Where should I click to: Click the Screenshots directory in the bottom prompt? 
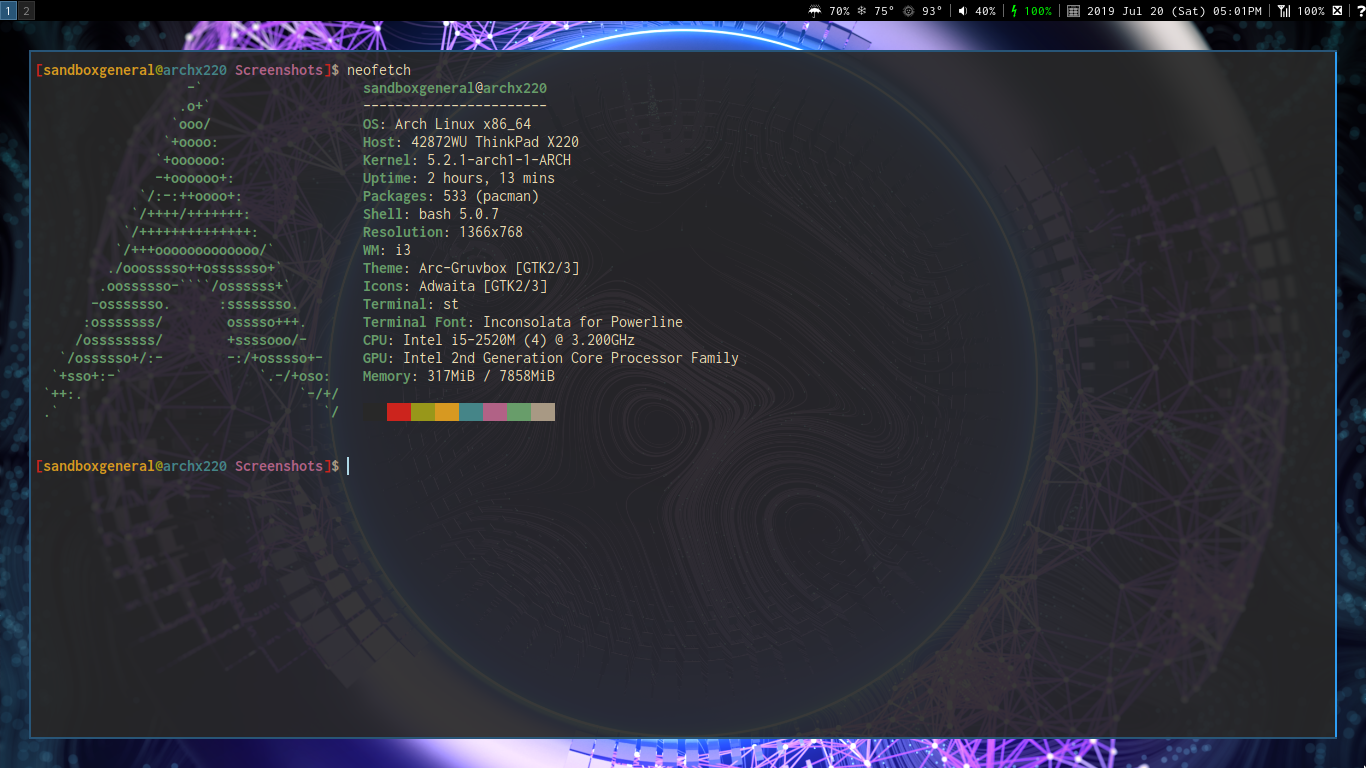pyautogui.click(x=279, y=466)
